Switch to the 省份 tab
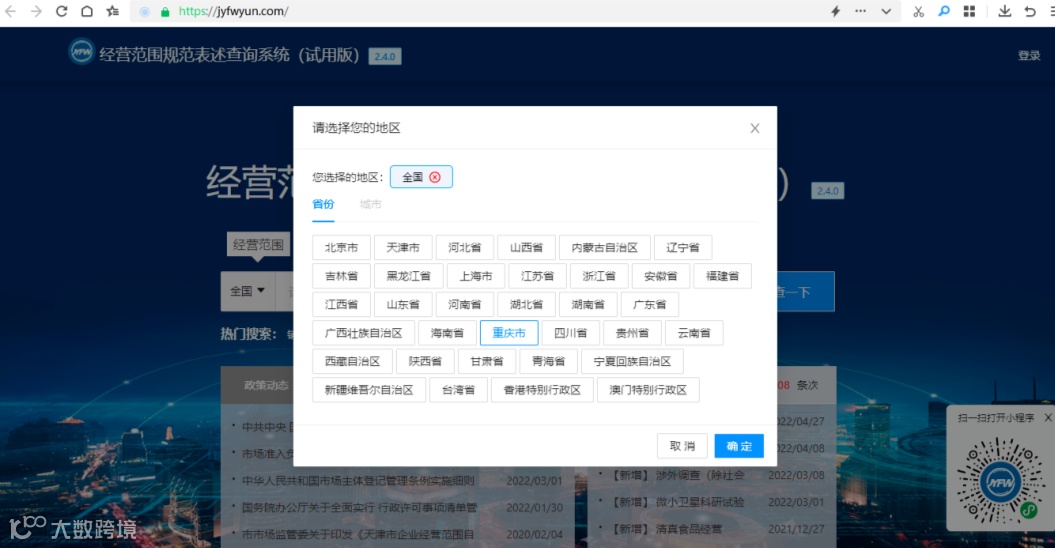This screenshot has width=1055, height=548. point(323,204)
